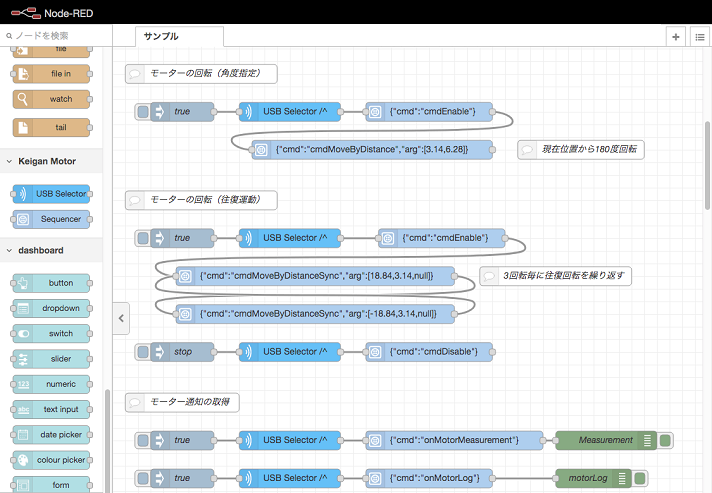Collapse the dashboard palette category
Viewport: 712px width, 493px height.
pos(51,251)
